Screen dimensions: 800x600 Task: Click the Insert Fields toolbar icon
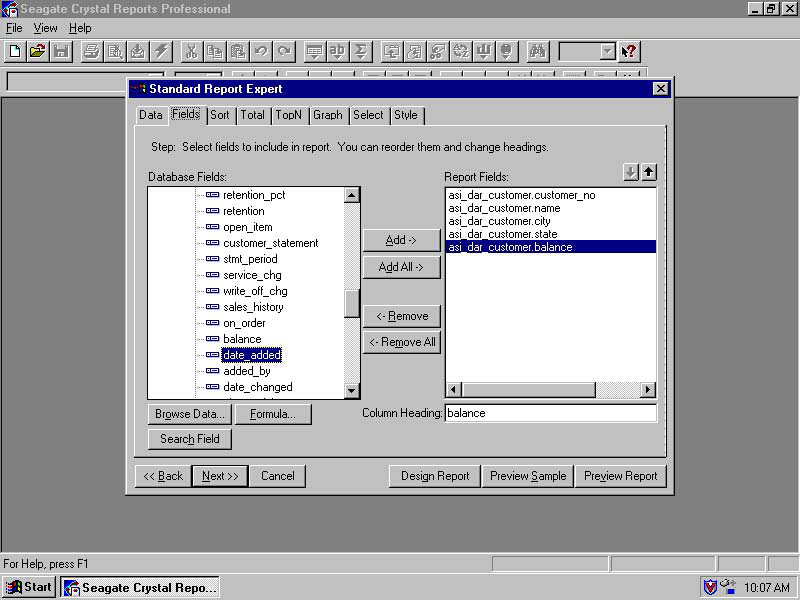[x=314, y=52]
